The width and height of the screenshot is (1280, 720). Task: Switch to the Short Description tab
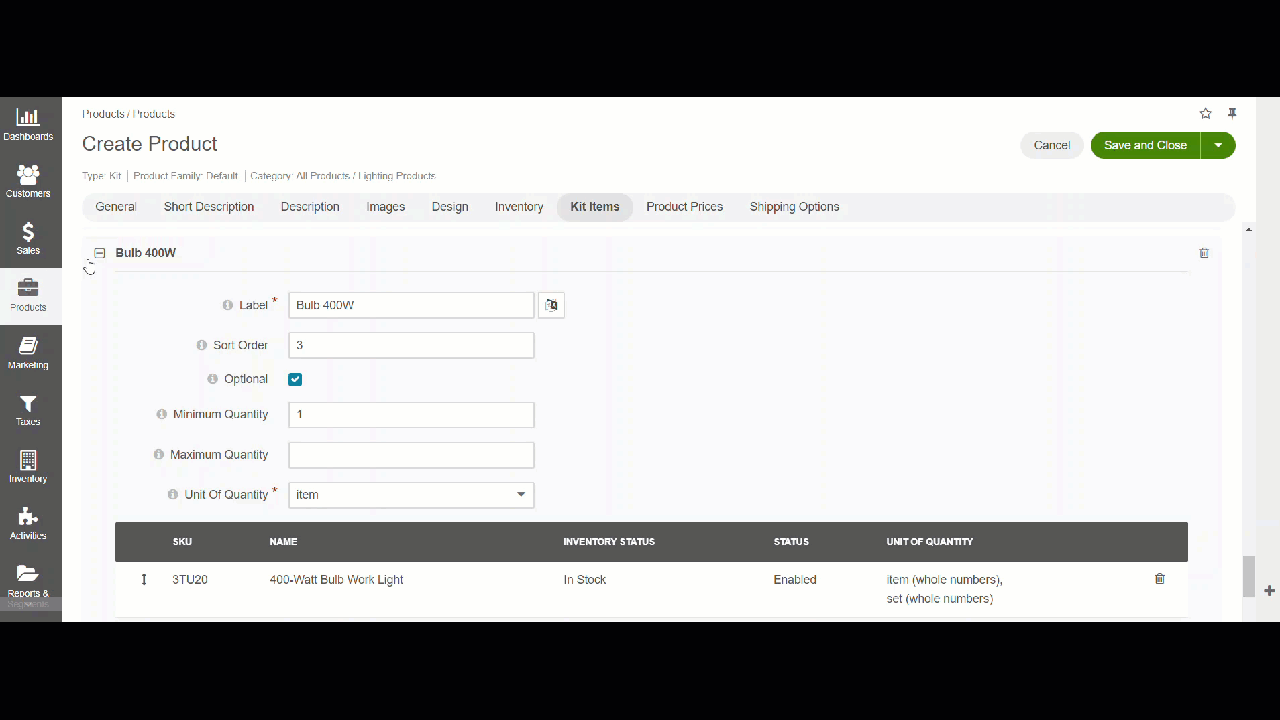pyautogui.click(x=209, y=207)
